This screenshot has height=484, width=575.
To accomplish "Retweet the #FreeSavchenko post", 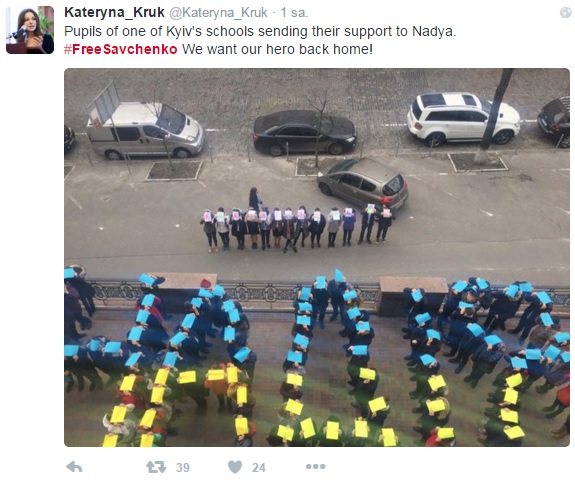I will [156, 467].
